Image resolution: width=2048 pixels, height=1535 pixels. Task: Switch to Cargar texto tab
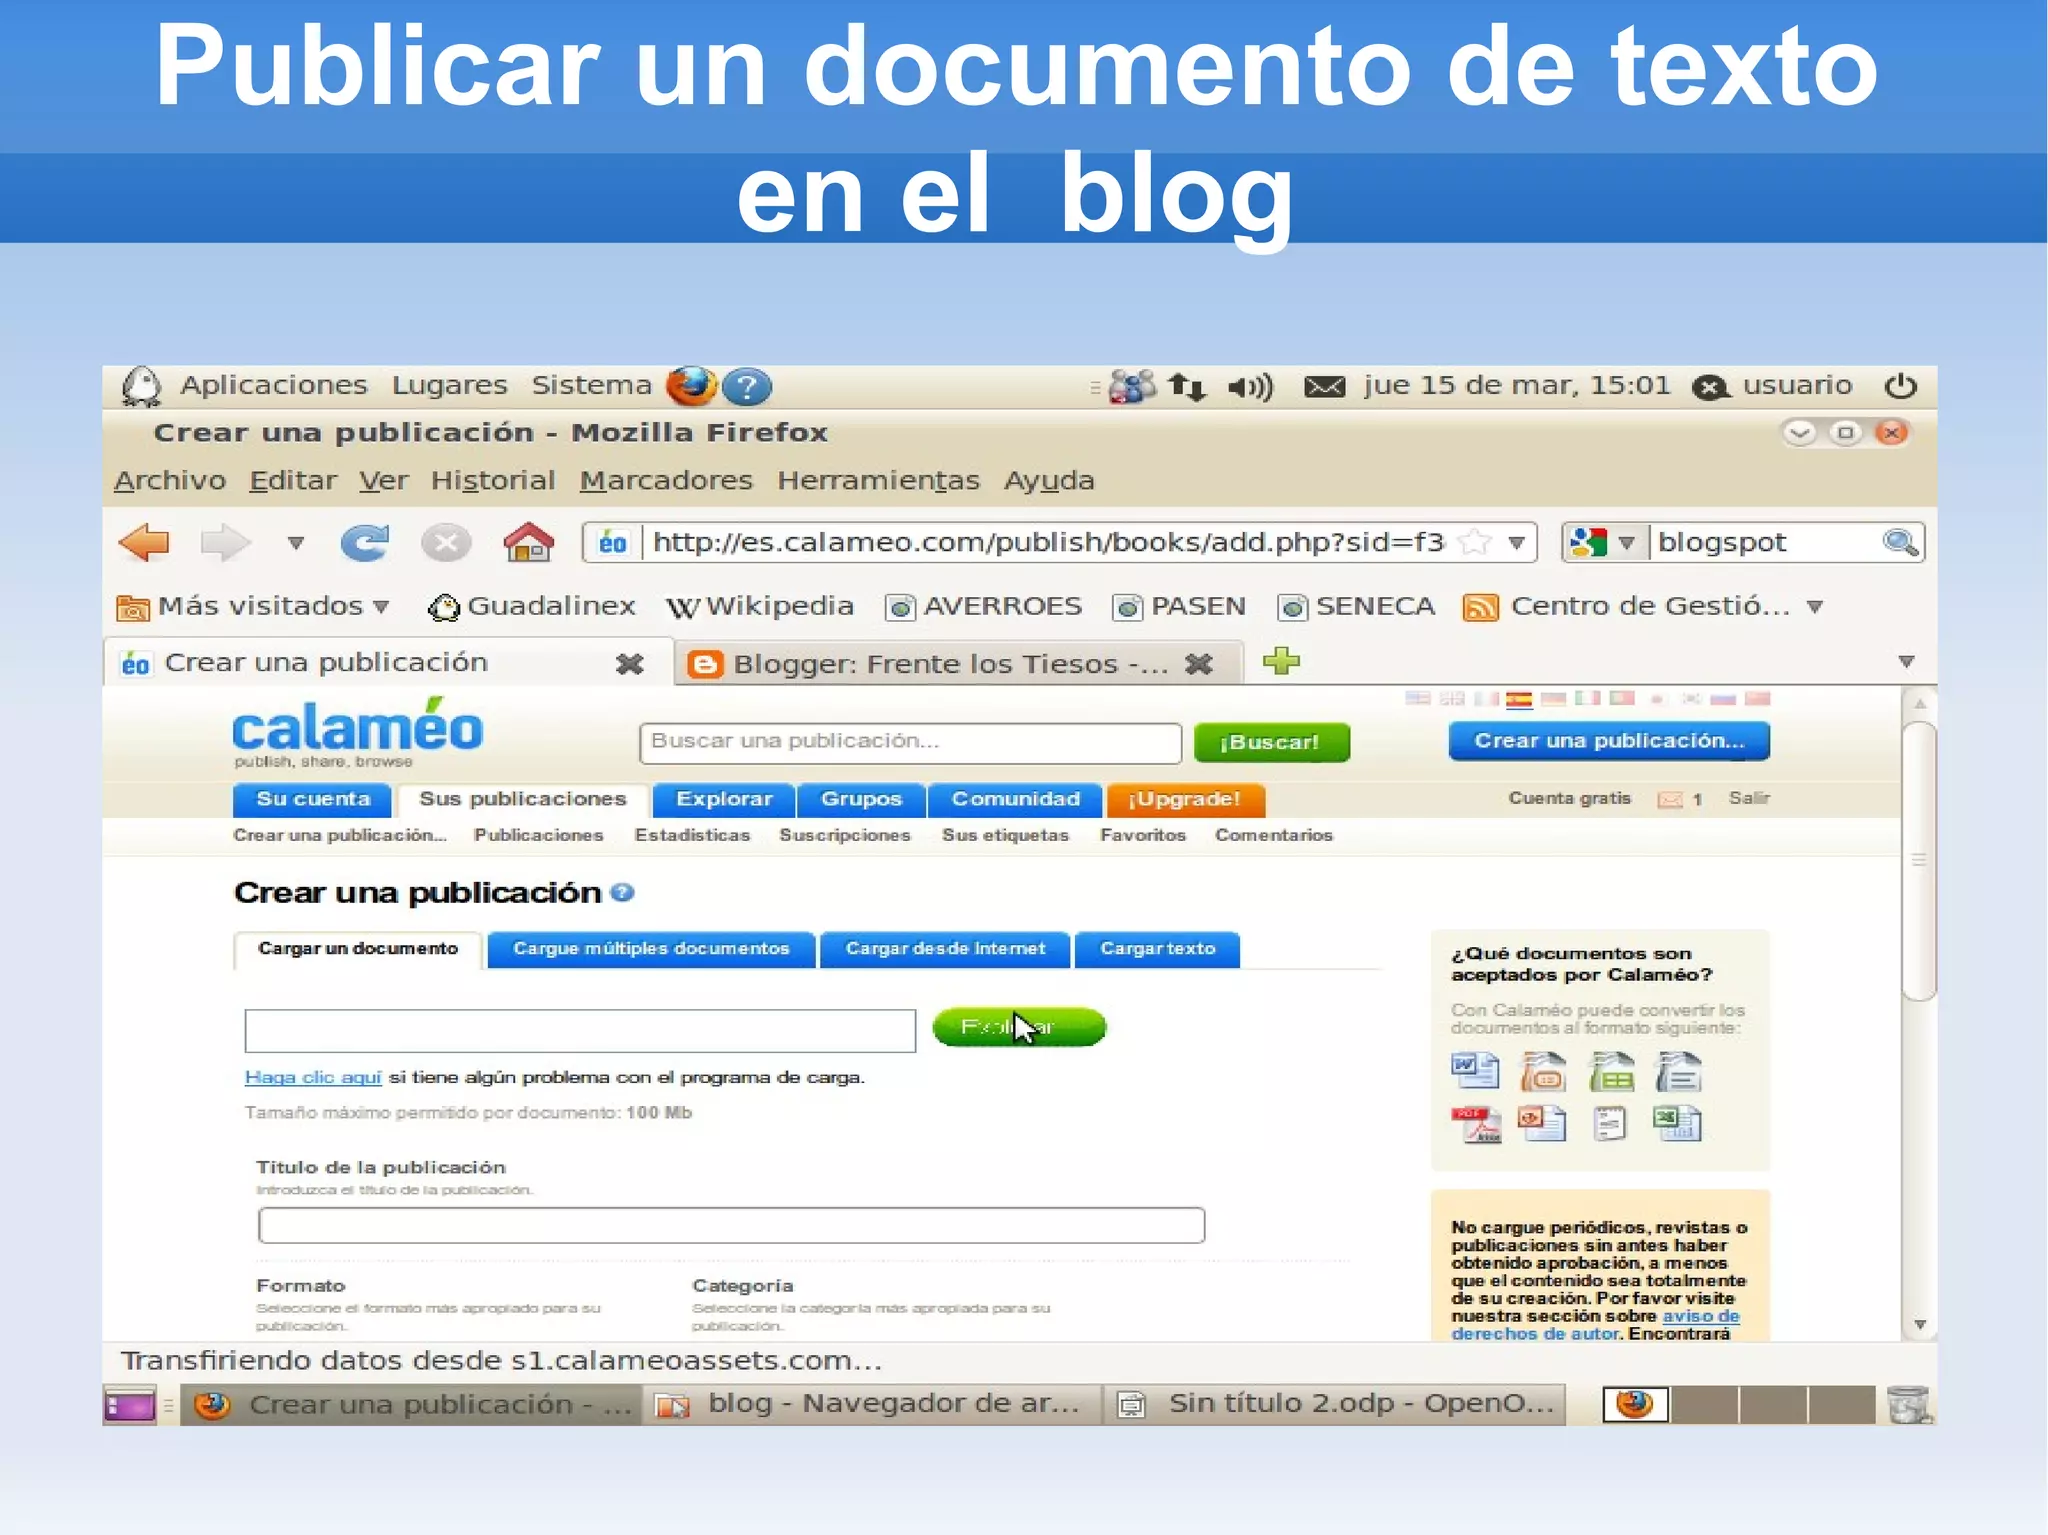[1157, 949]
